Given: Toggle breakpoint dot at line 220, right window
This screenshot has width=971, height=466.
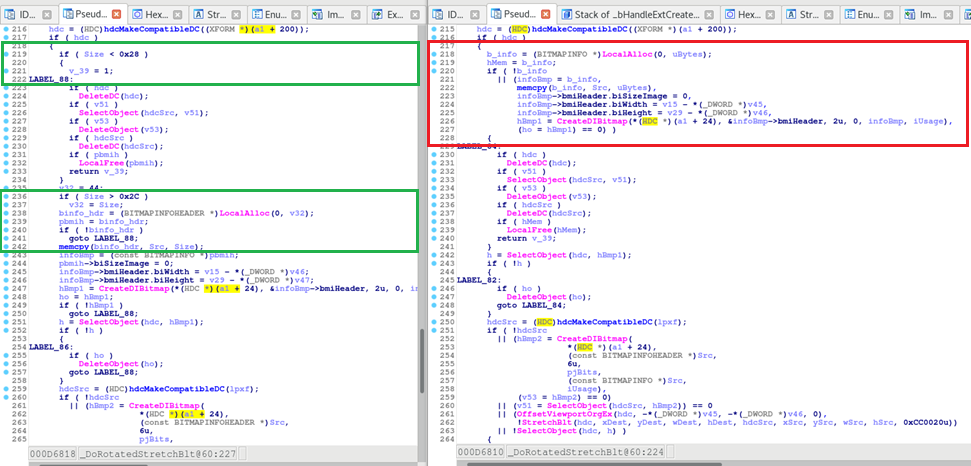Looking at the screenshot, I should [433, 71].
